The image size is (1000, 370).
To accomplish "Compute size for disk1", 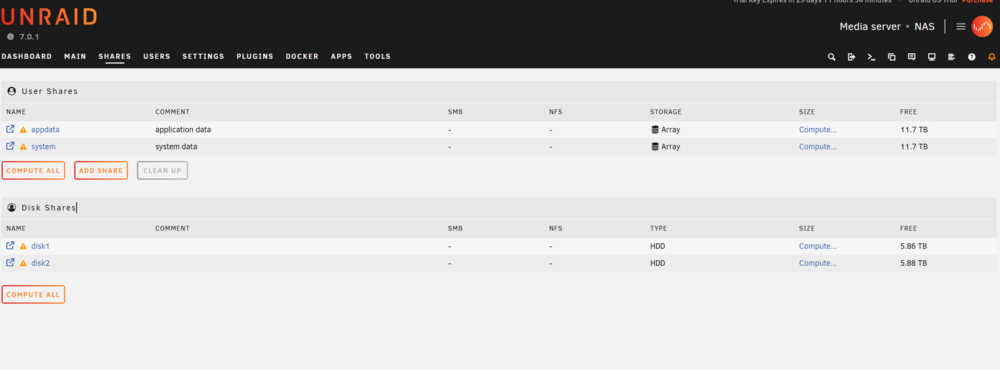I will [818, 246].
